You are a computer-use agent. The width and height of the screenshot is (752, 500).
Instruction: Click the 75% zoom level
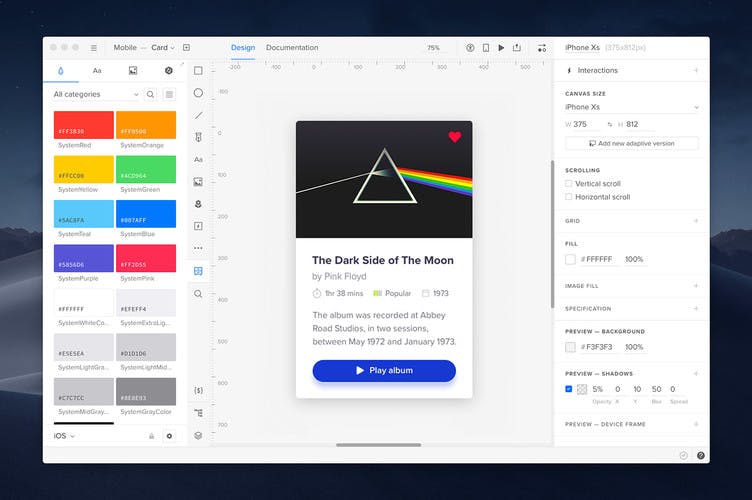pos(434,48)
